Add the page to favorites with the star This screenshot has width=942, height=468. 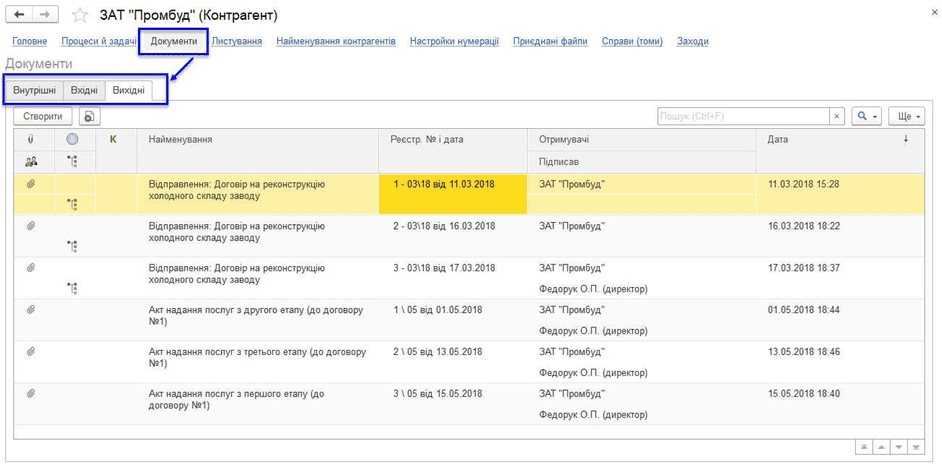80,16
